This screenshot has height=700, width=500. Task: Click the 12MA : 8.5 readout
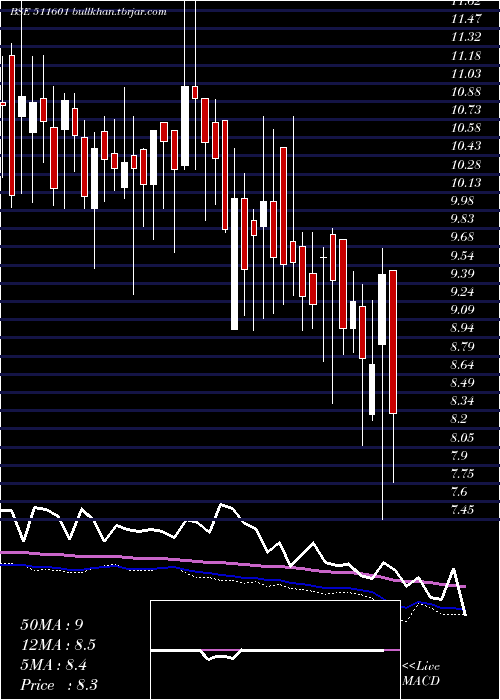58,645
